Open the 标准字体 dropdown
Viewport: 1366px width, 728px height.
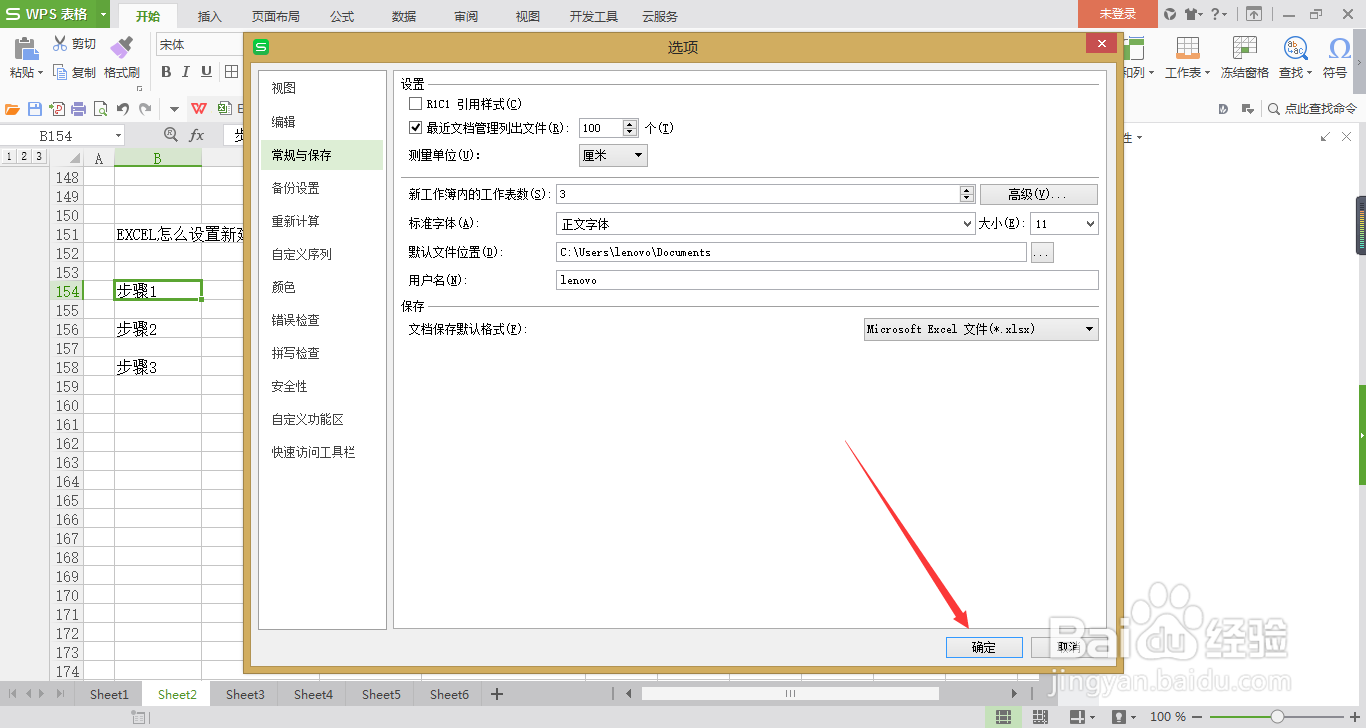pyautogui.click(x=966, y=223)
